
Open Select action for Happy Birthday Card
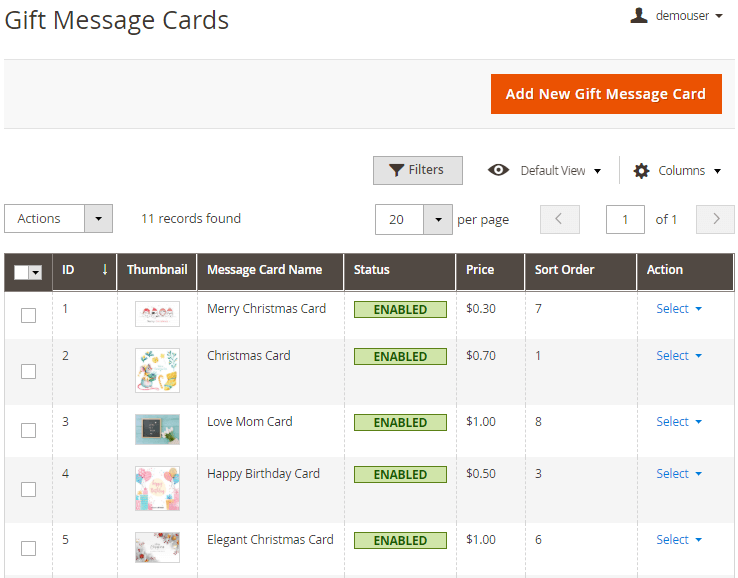click(x=679, y=474)
